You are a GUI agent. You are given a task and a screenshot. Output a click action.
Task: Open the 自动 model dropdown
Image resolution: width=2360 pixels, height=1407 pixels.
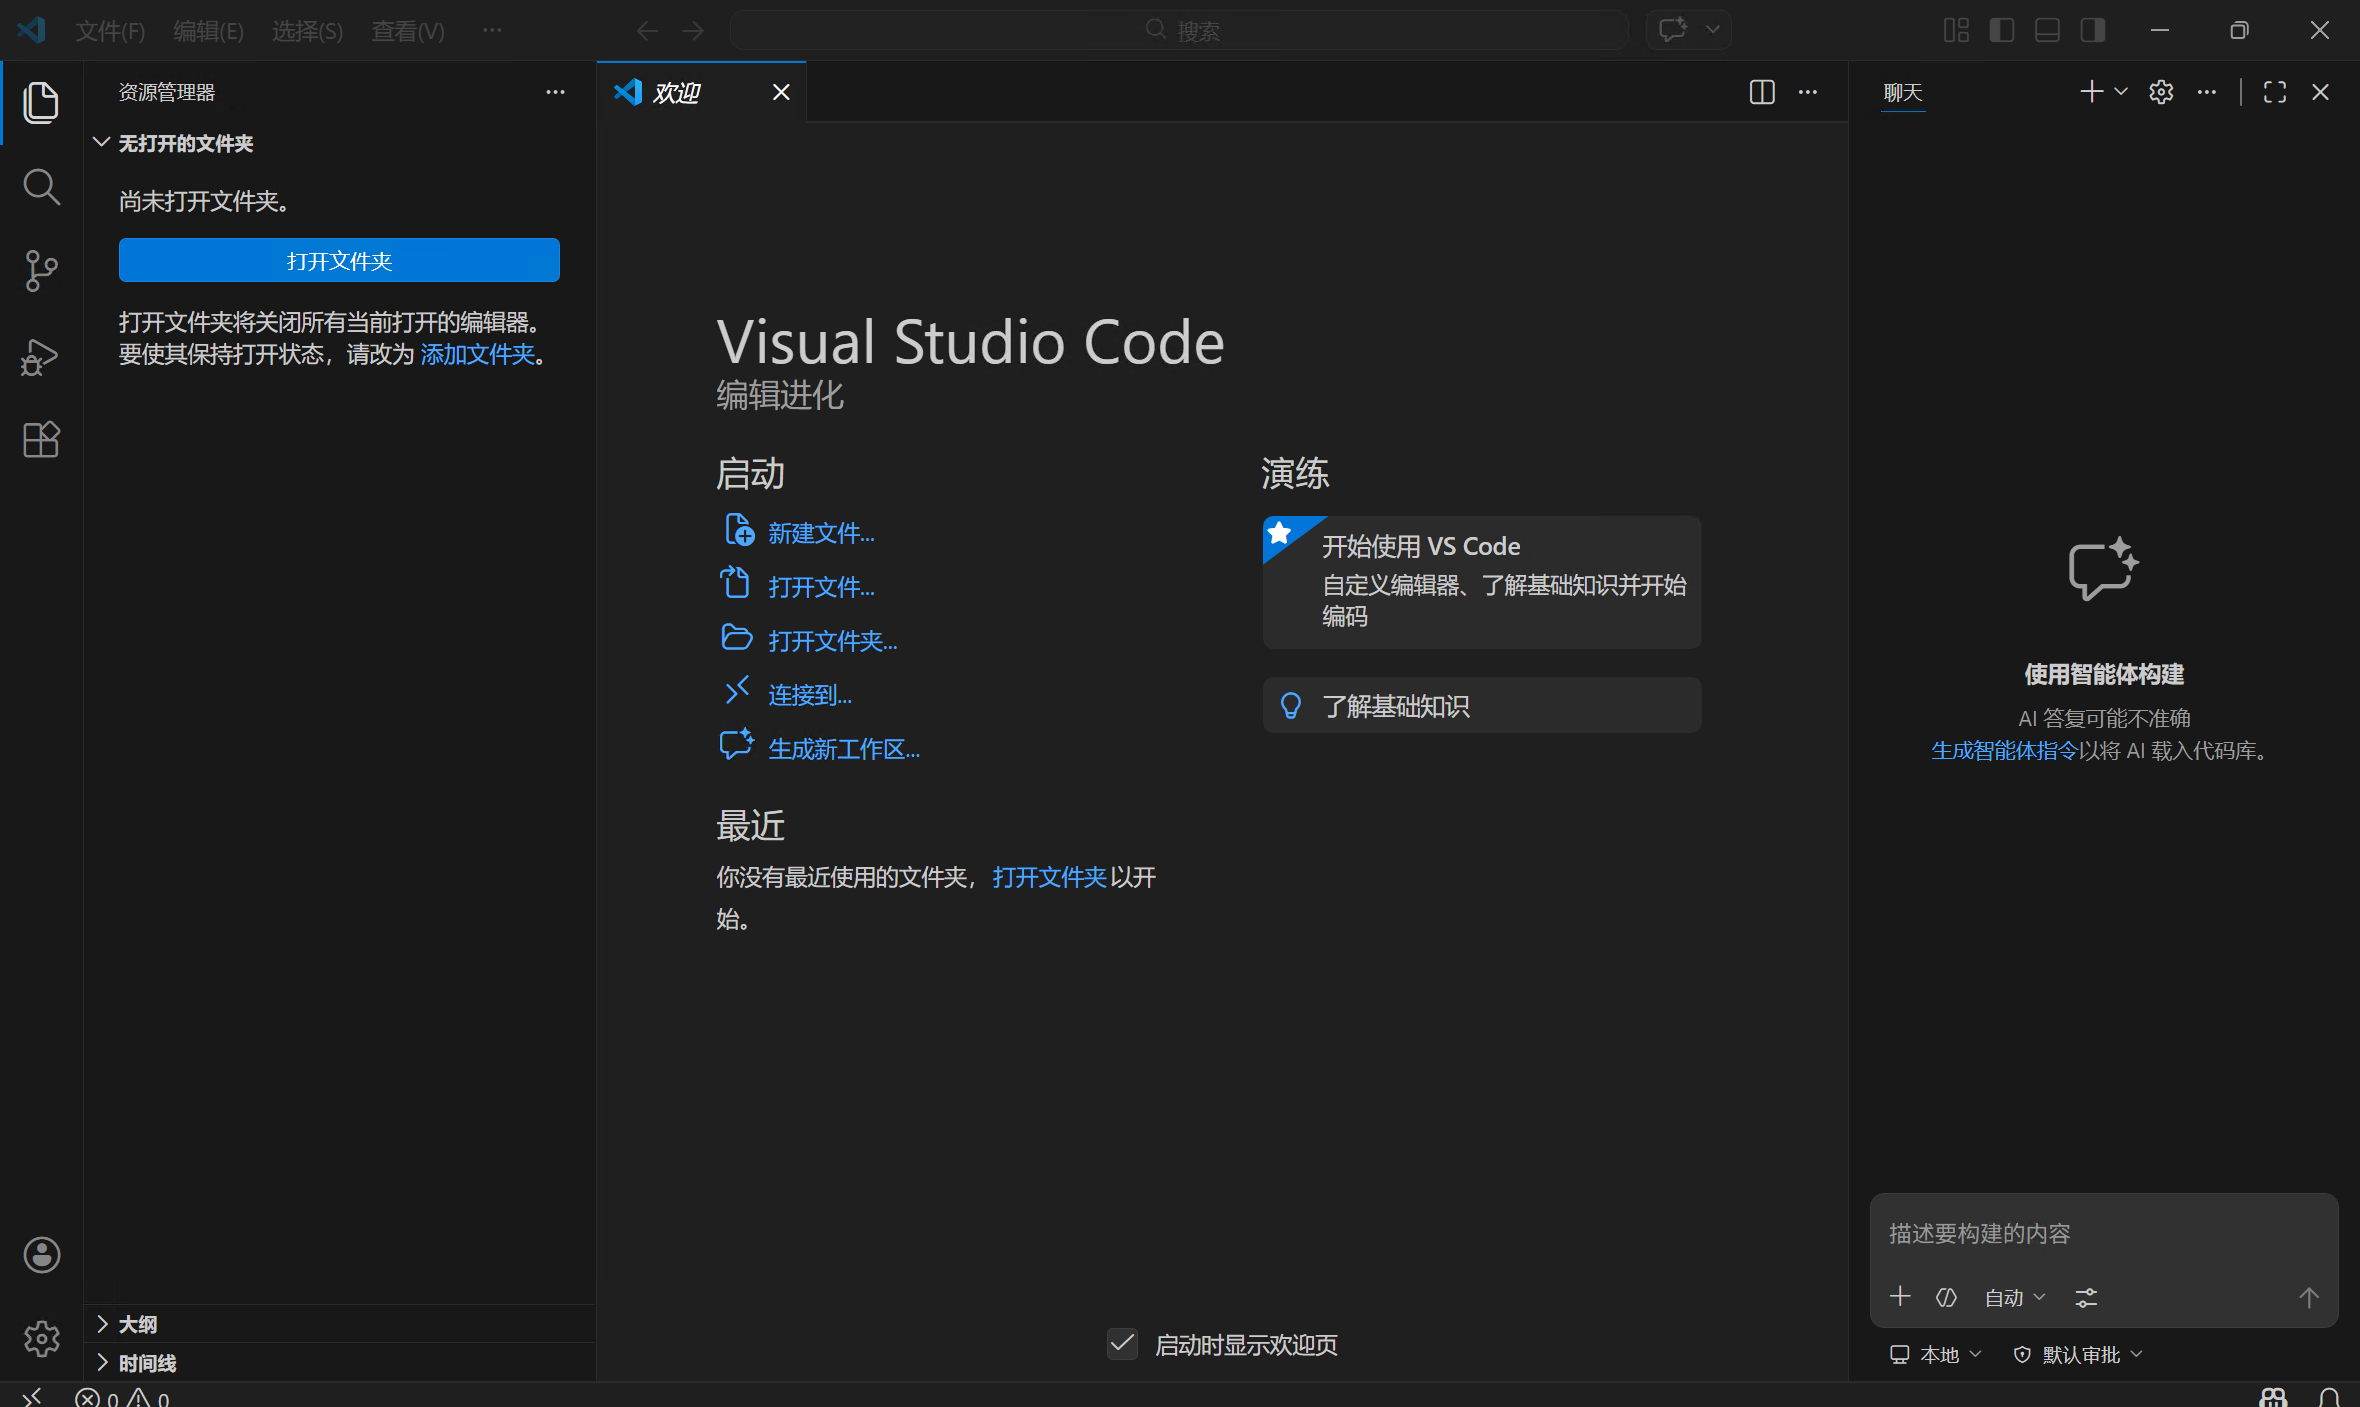(x=2014, y=1298)
